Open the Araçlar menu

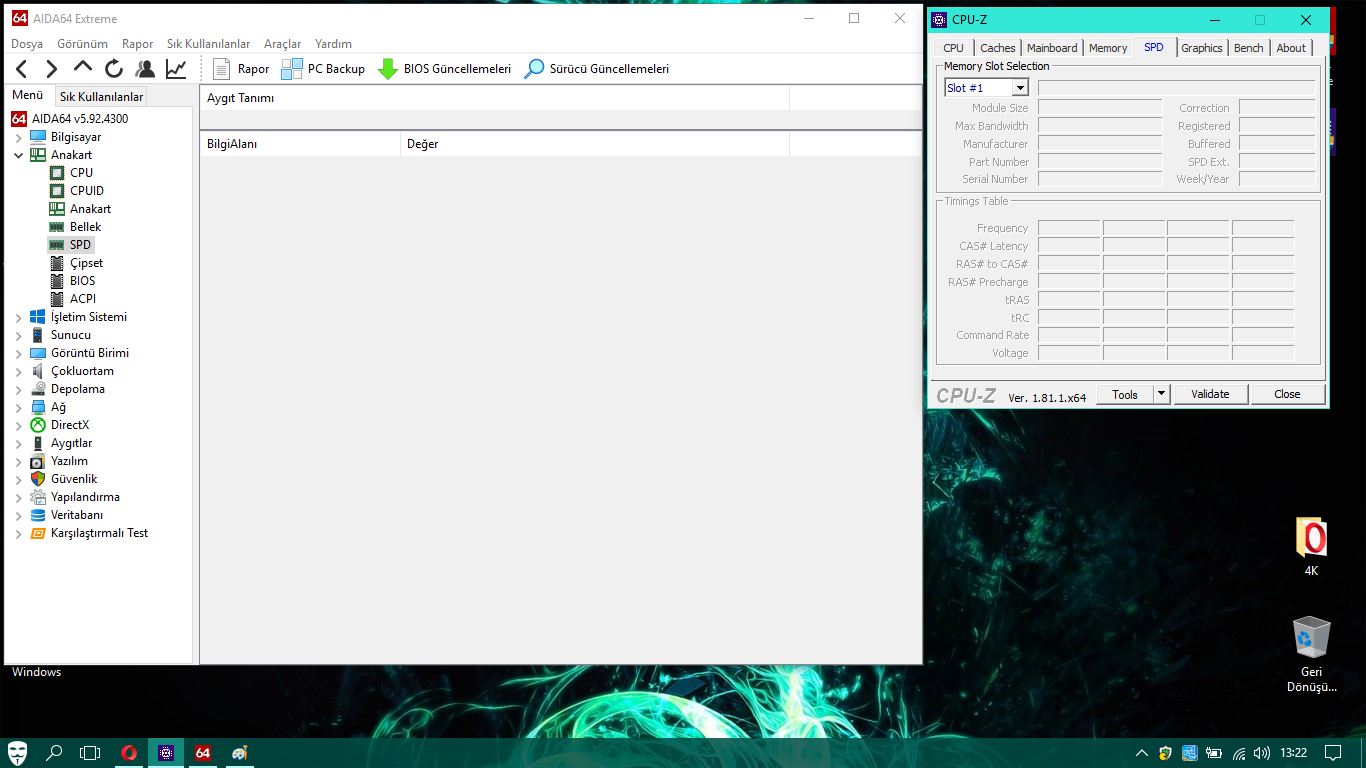tap(282, 44)
